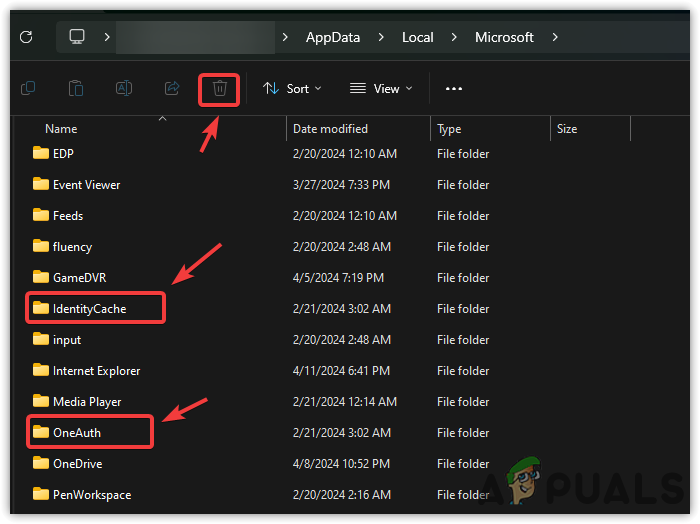Click File folder type in IdentityCache row
The height and width of the screenshot is (524, 700).
pyautogui.click(x=463, y=309)
